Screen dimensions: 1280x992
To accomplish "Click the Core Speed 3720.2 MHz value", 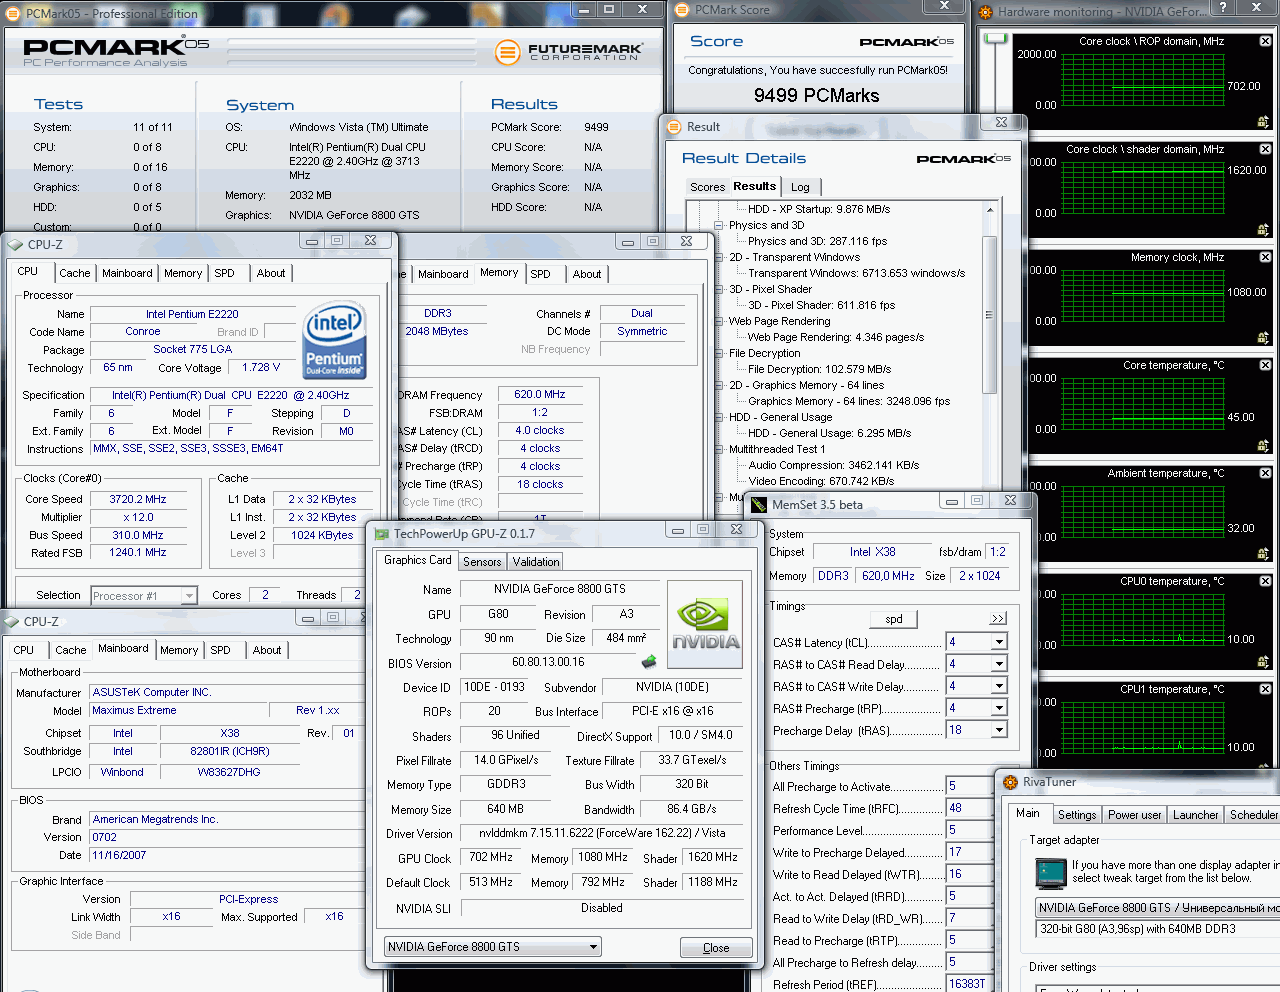I will (x=138, y=499).
